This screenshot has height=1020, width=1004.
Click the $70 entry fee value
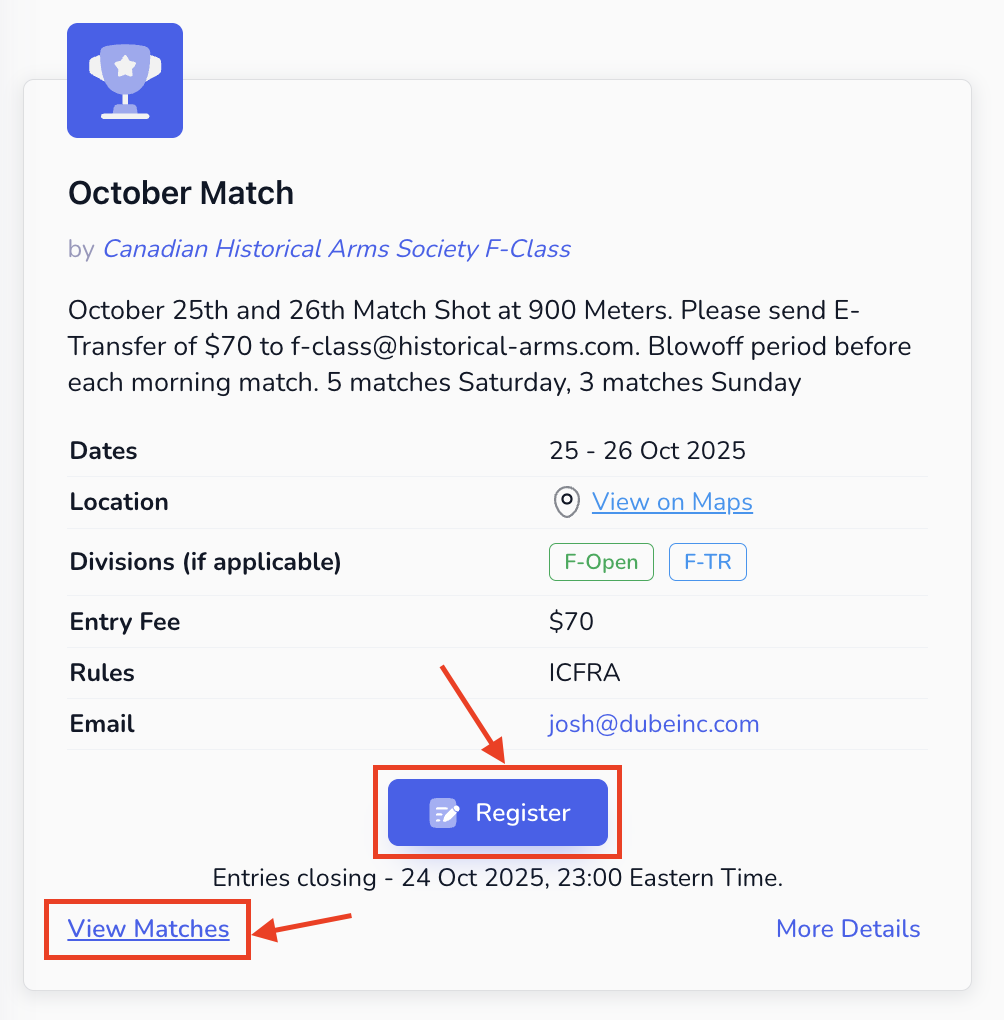[571, 622]
